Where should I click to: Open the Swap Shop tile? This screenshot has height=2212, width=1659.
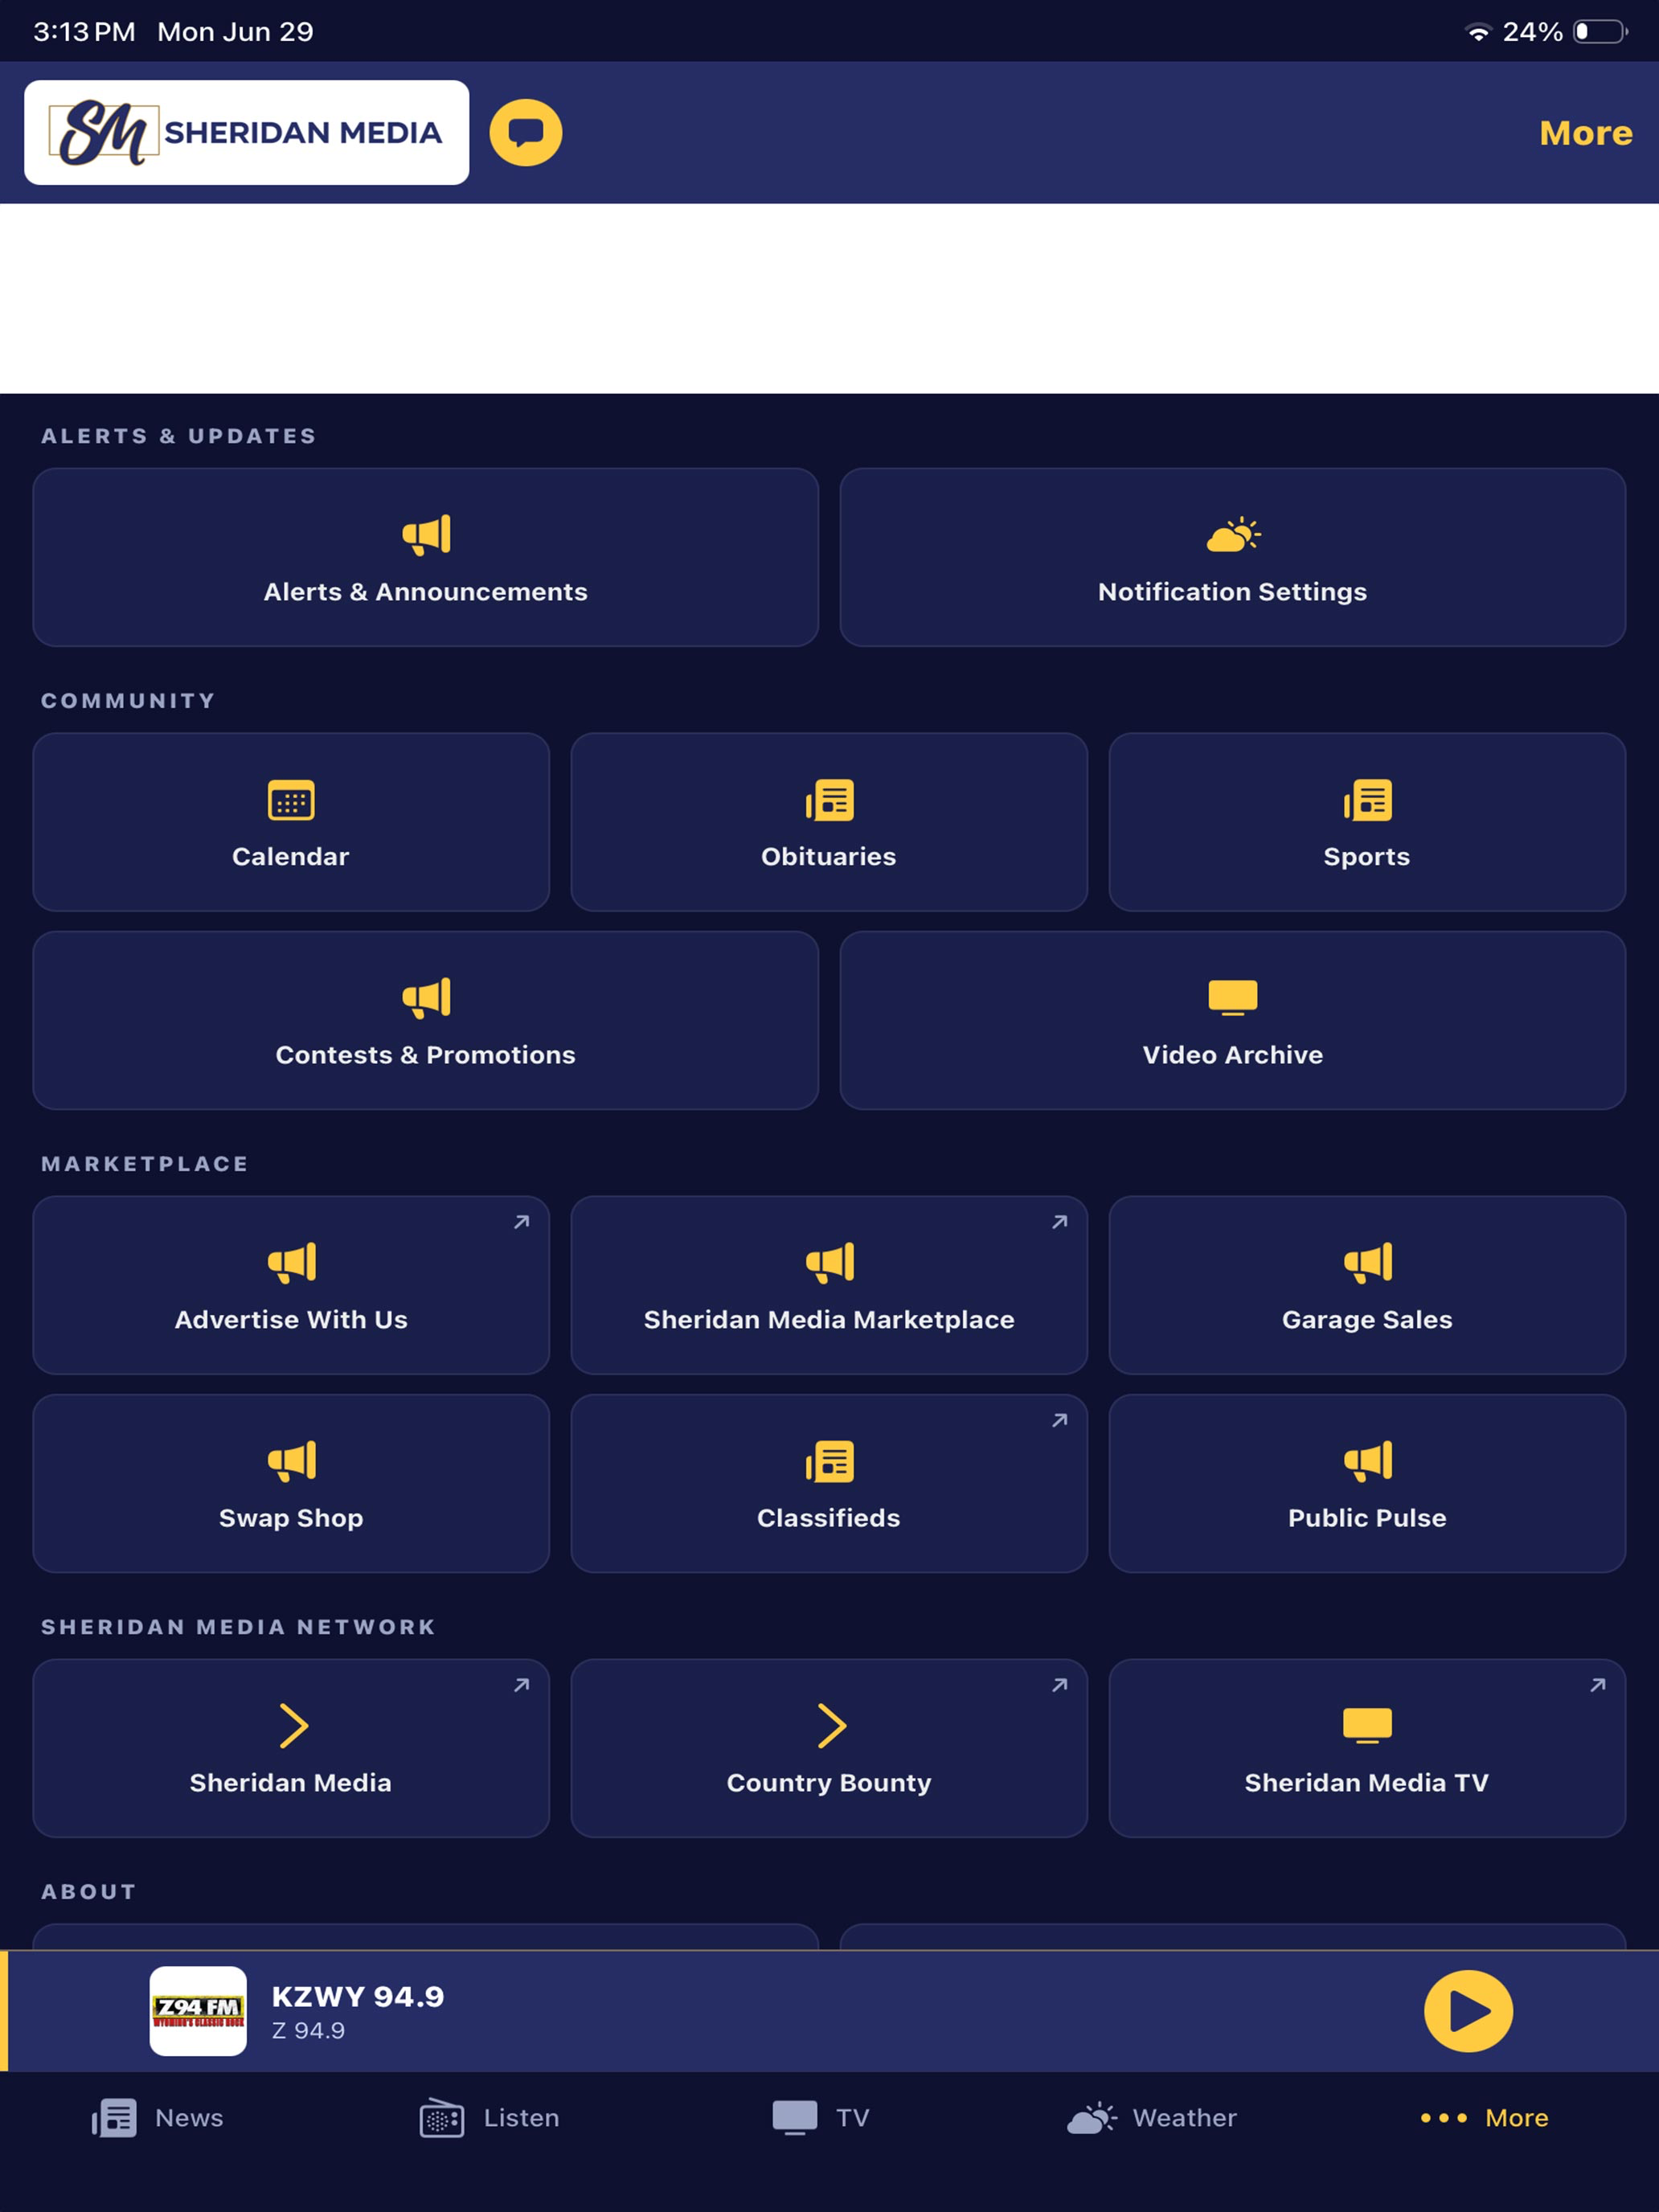pyautogui.click(x=291, y=1483)
